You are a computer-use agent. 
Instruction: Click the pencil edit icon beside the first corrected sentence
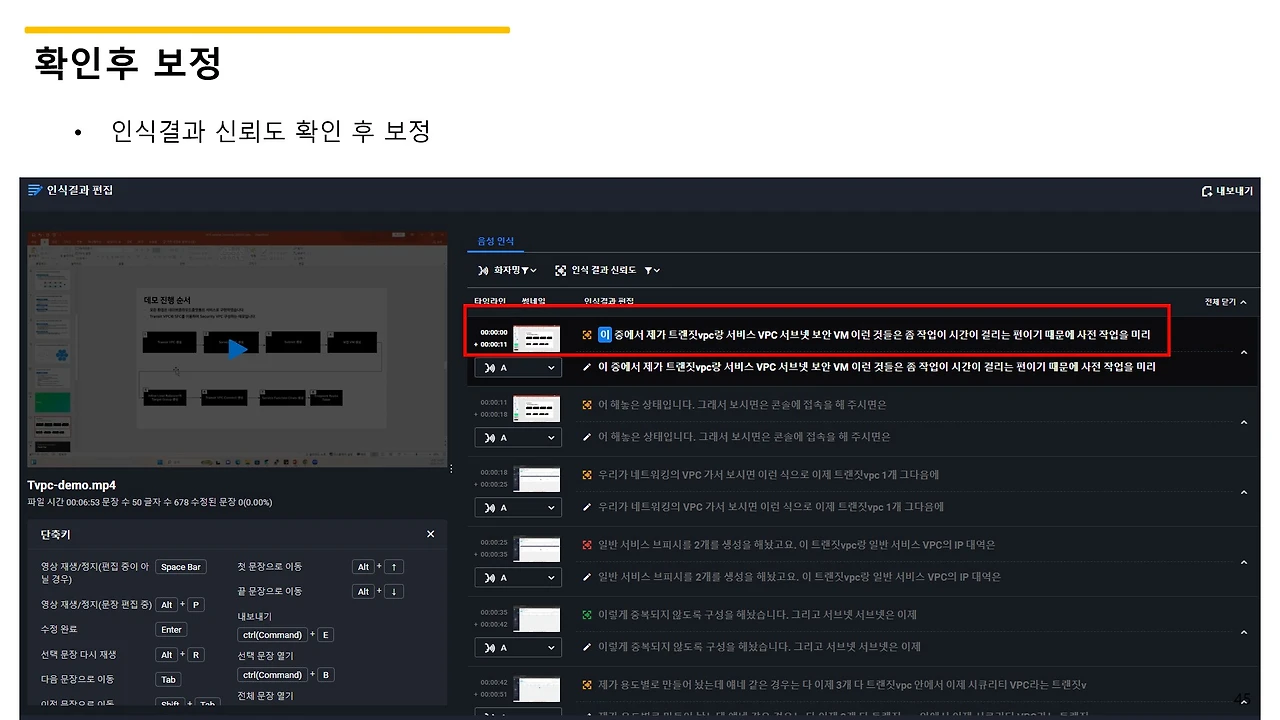[588, 367]
